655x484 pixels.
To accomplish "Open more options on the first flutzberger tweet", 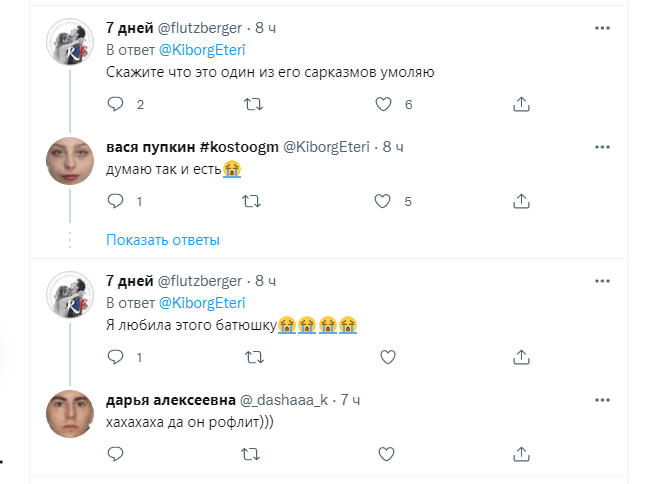I will tap(601, 29).
